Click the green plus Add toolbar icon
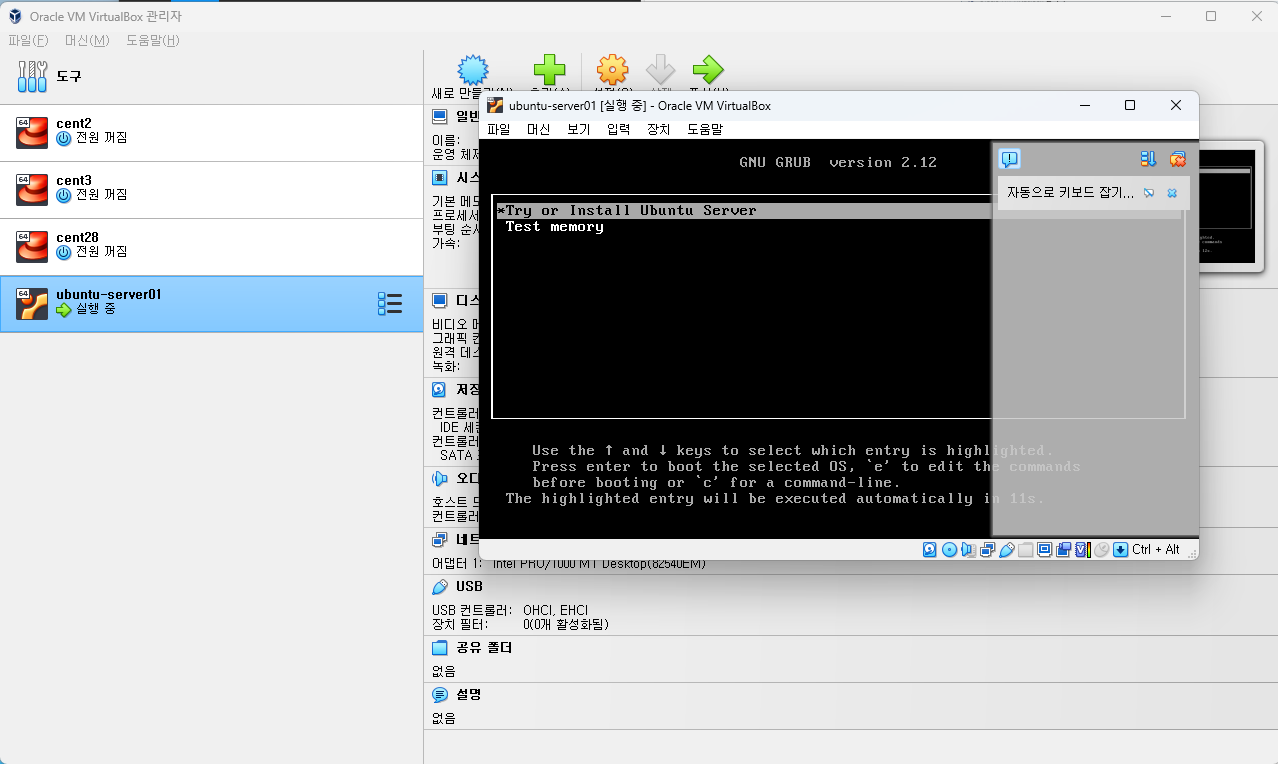Image resolution: width=1278 pixels, height=764 pixels. [549, 70]
